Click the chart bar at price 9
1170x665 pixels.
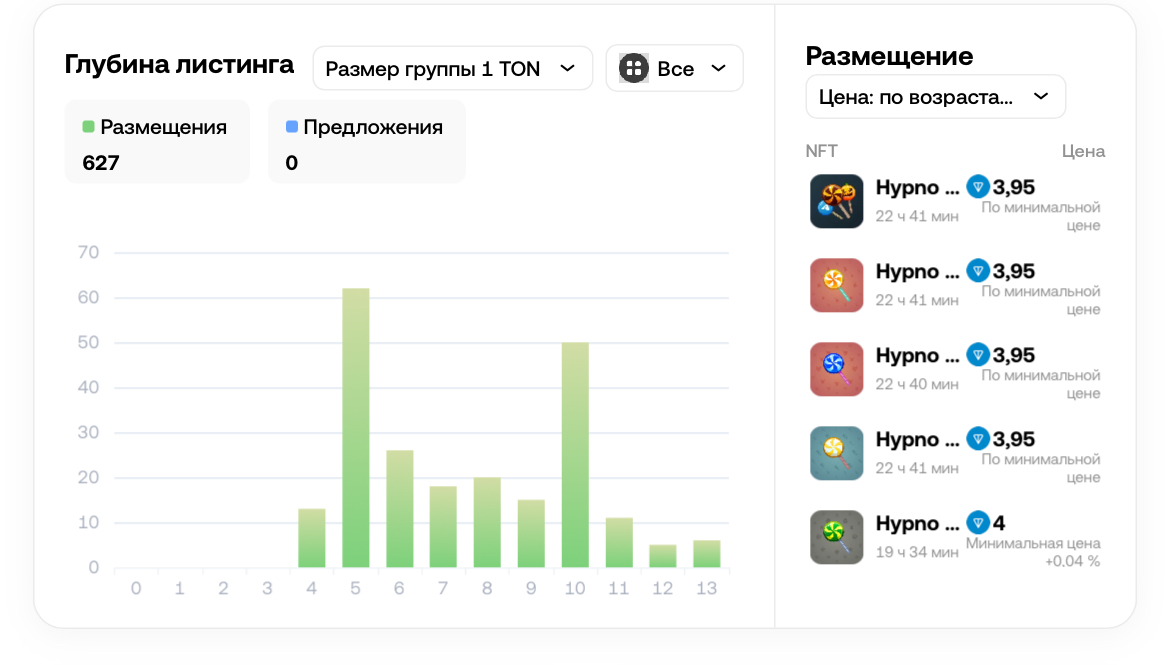point(531,534)
